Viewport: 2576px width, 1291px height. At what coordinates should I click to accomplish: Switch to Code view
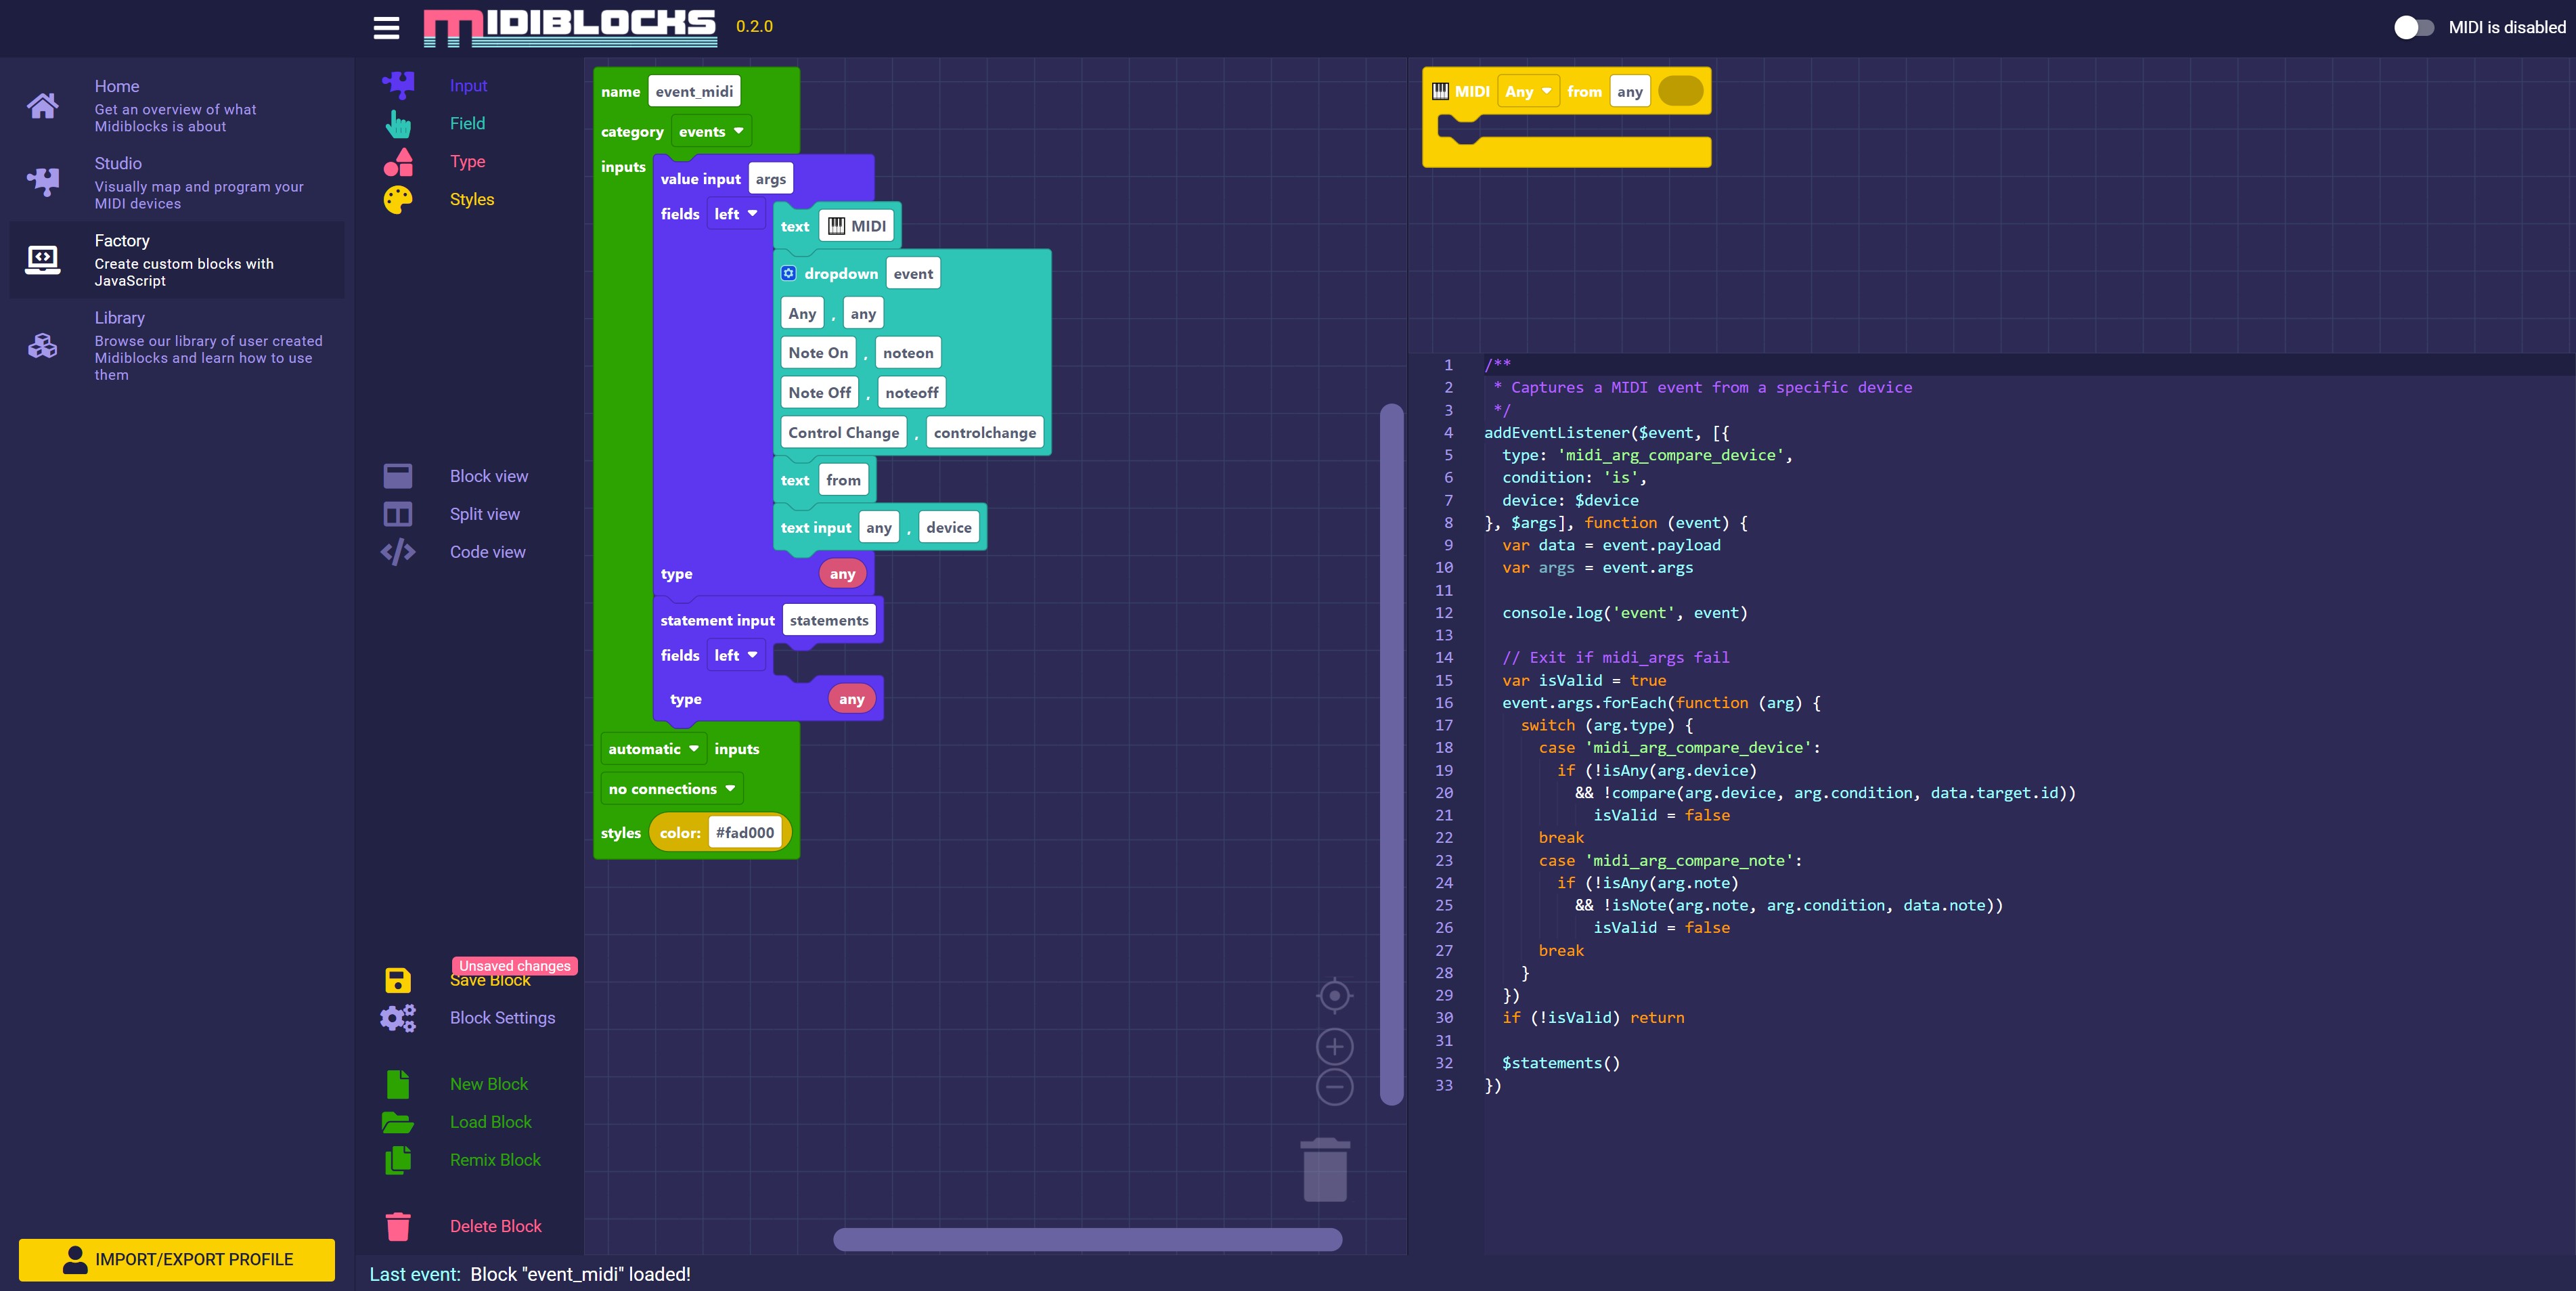(487, 552)
